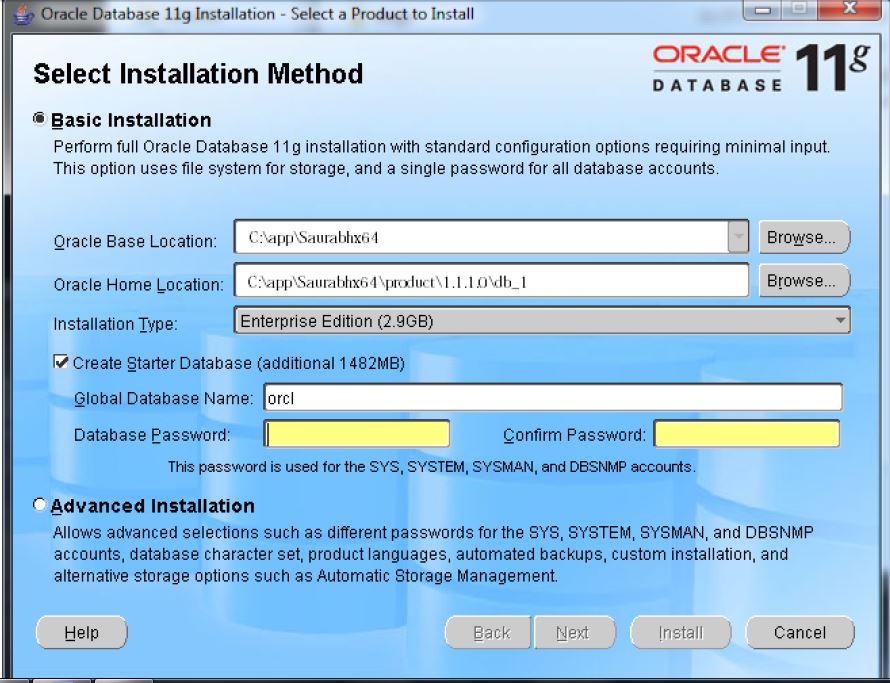Image resolution: width=890 pixels, height=683 pixels.
Task: Select the Advanced Installation radio button
Action: [x=39, y=504]
